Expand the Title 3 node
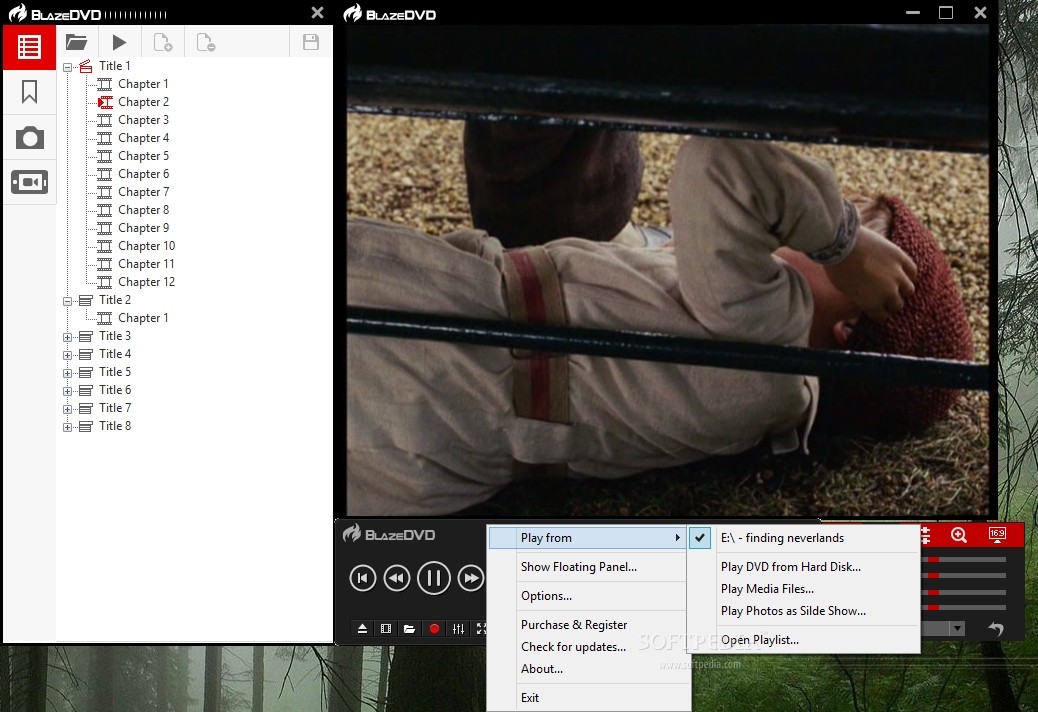 click(x=68, y=337)
